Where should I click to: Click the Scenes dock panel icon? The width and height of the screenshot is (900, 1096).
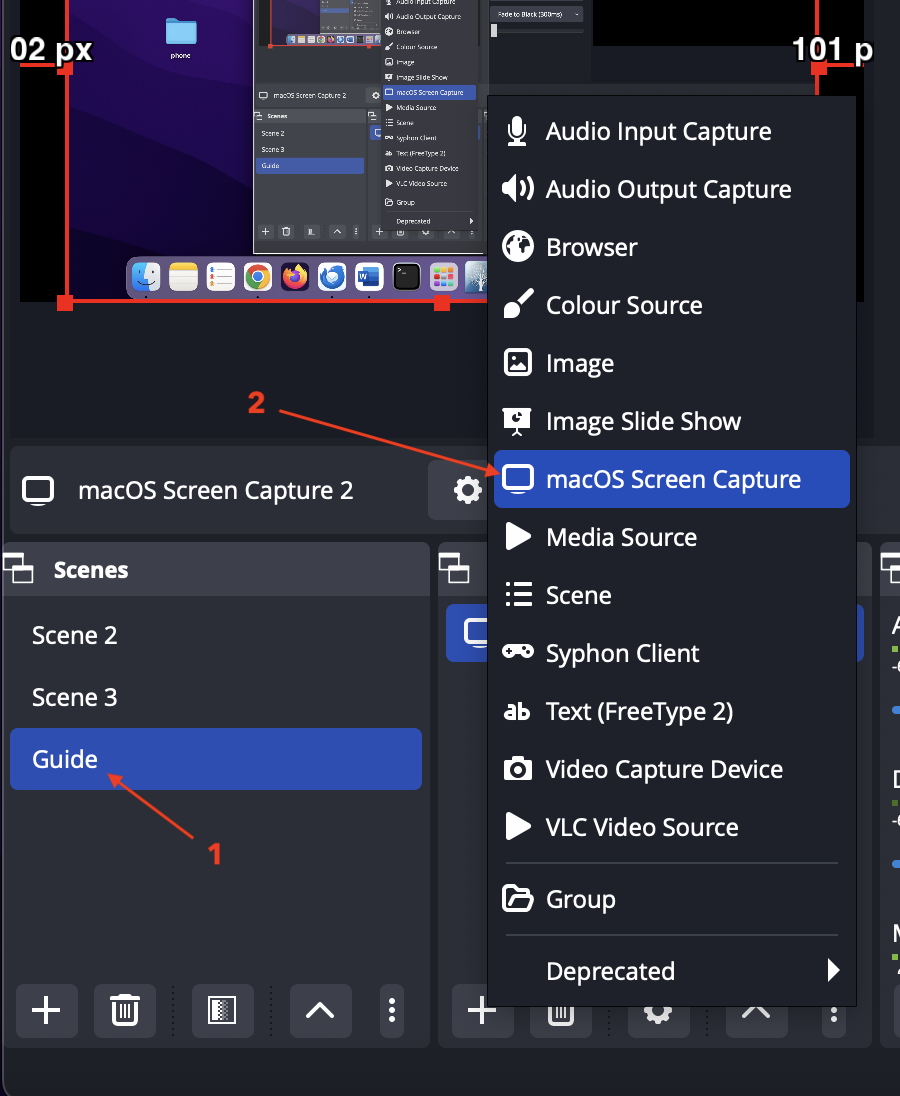click(x=18, y=568)
